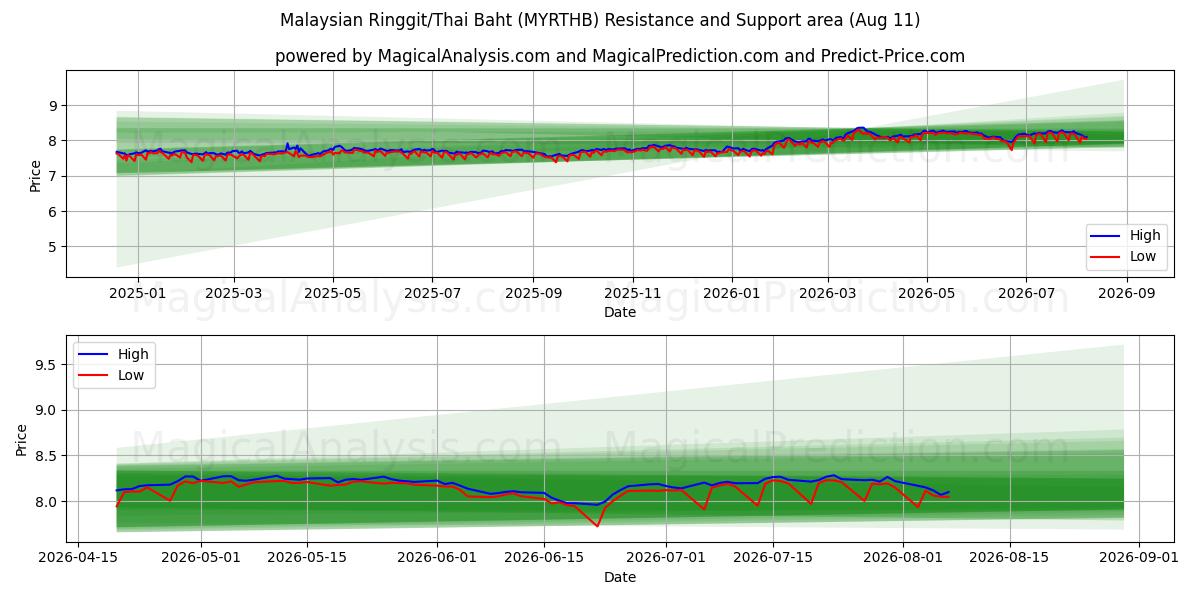
Task: Click the 2026-07 tick label on top chart
Action: coord(1026,294)
